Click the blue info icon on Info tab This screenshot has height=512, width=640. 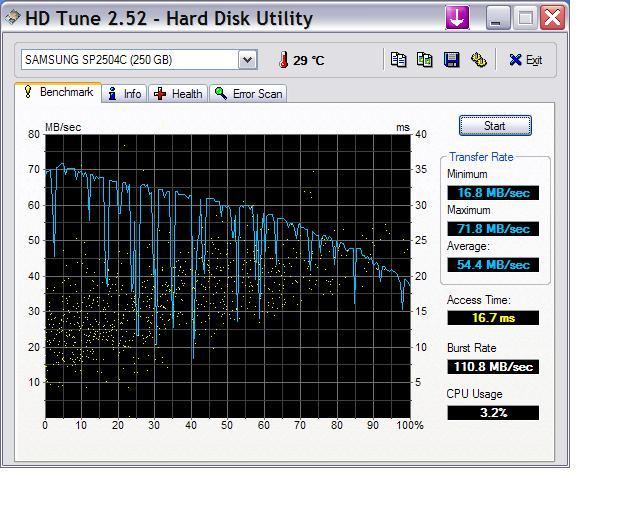tap(112, 93)
